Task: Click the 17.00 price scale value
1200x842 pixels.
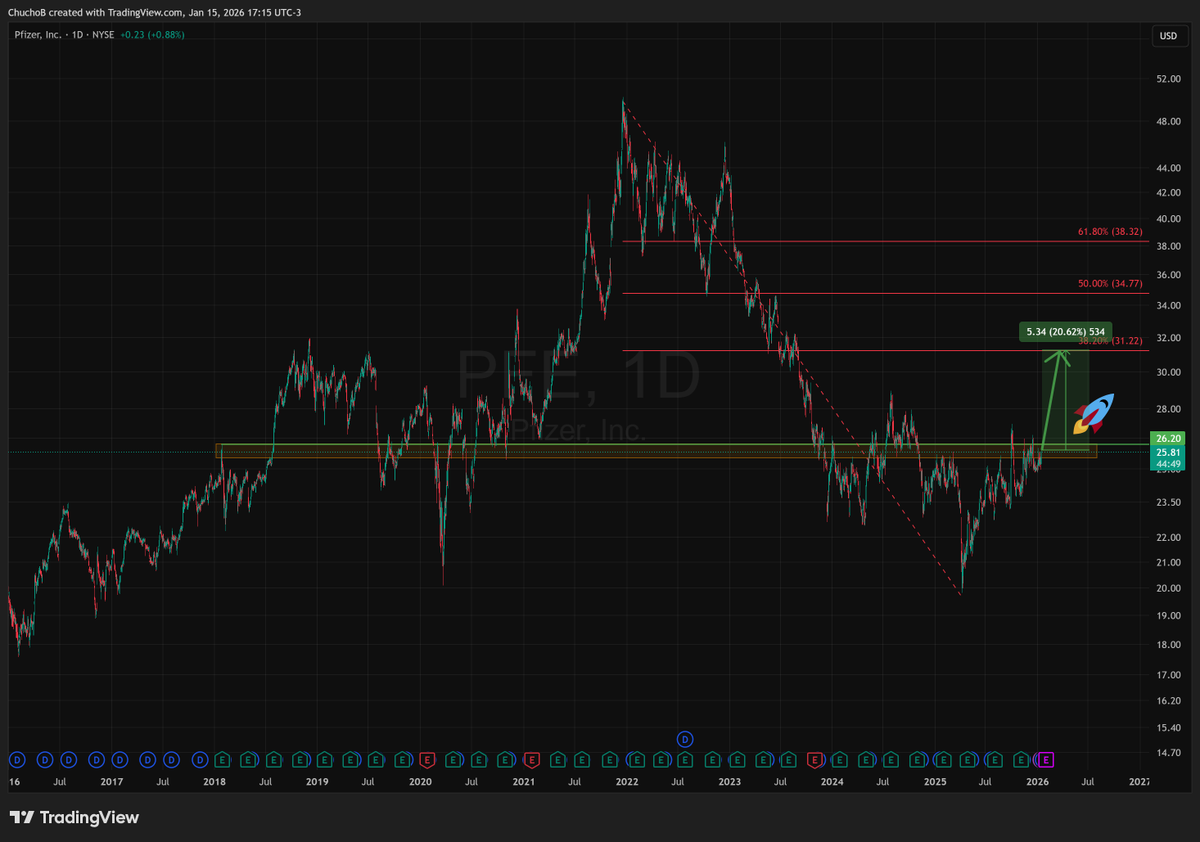Action: coord(1168,675)
